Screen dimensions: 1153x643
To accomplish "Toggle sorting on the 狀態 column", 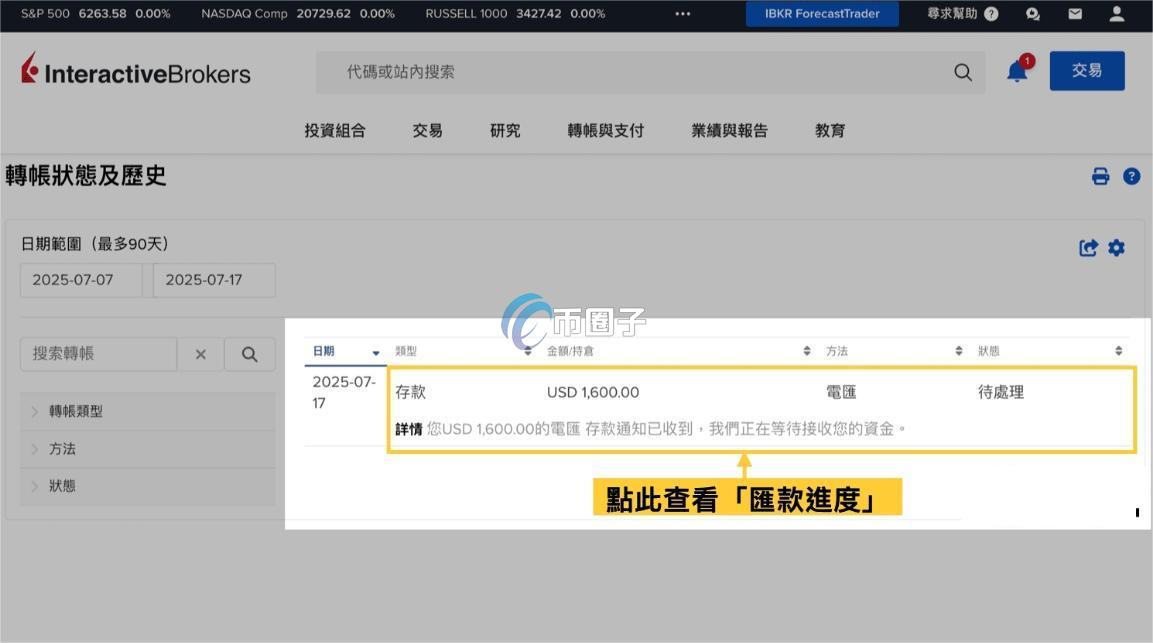I will point(1118,350).
